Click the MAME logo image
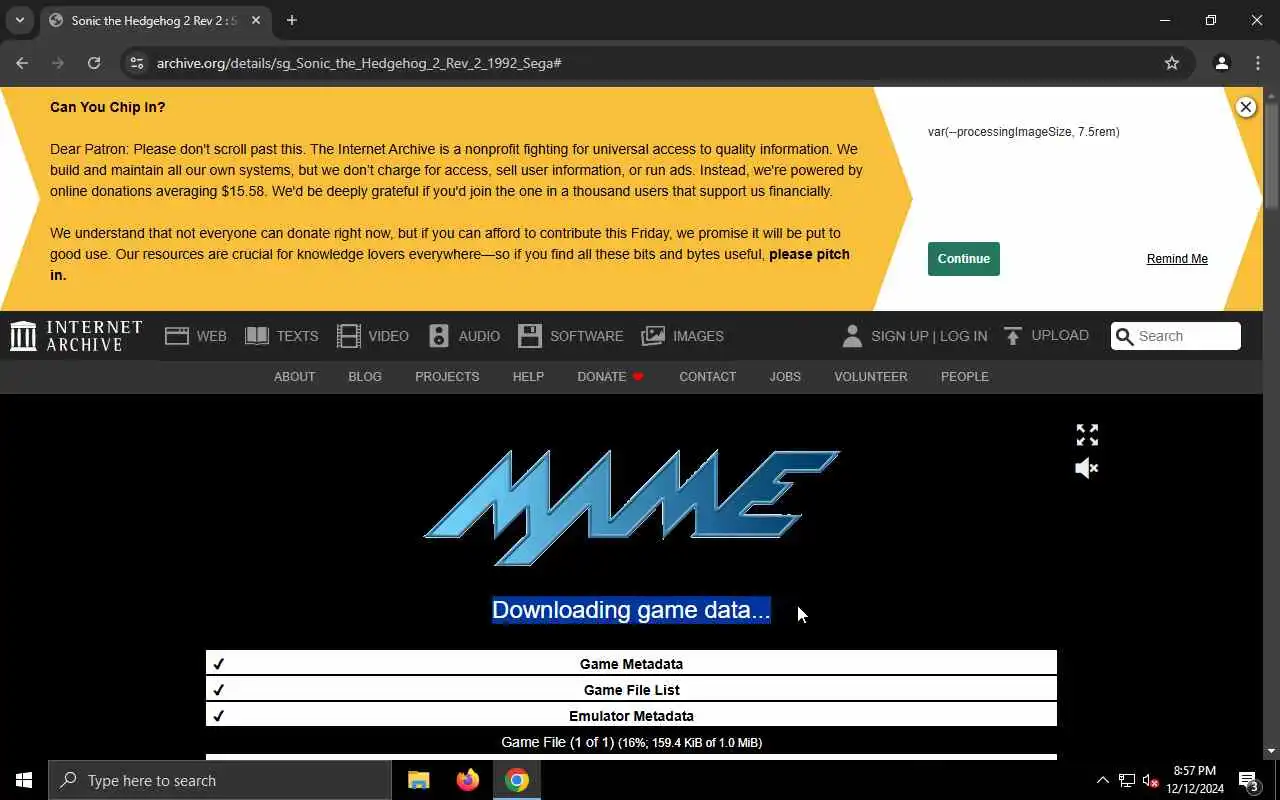1280x800 pixels. coord(631,508)
